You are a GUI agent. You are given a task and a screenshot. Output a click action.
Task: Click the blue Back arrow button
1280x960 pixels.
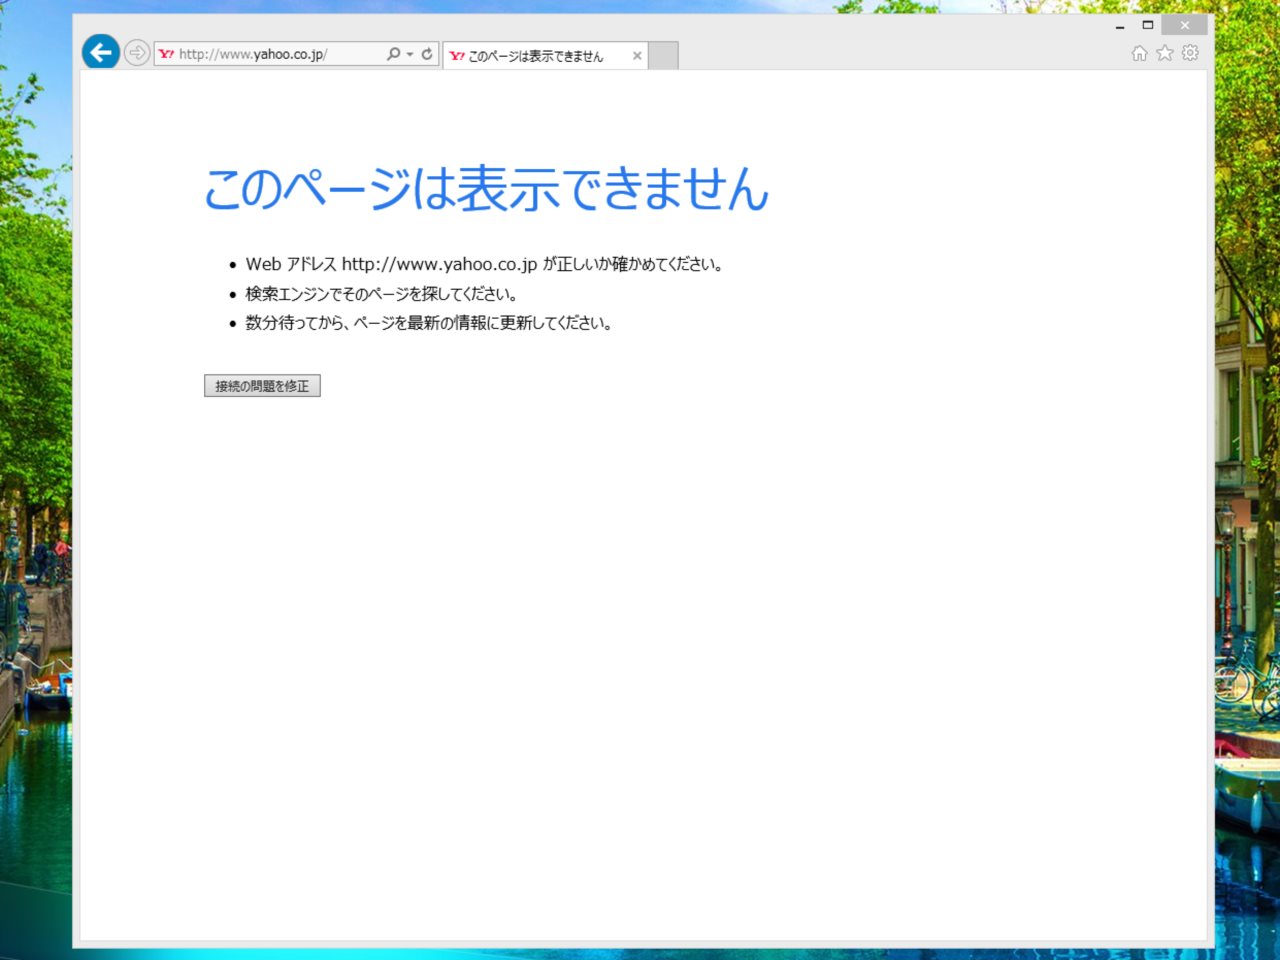tap(101, 52)
